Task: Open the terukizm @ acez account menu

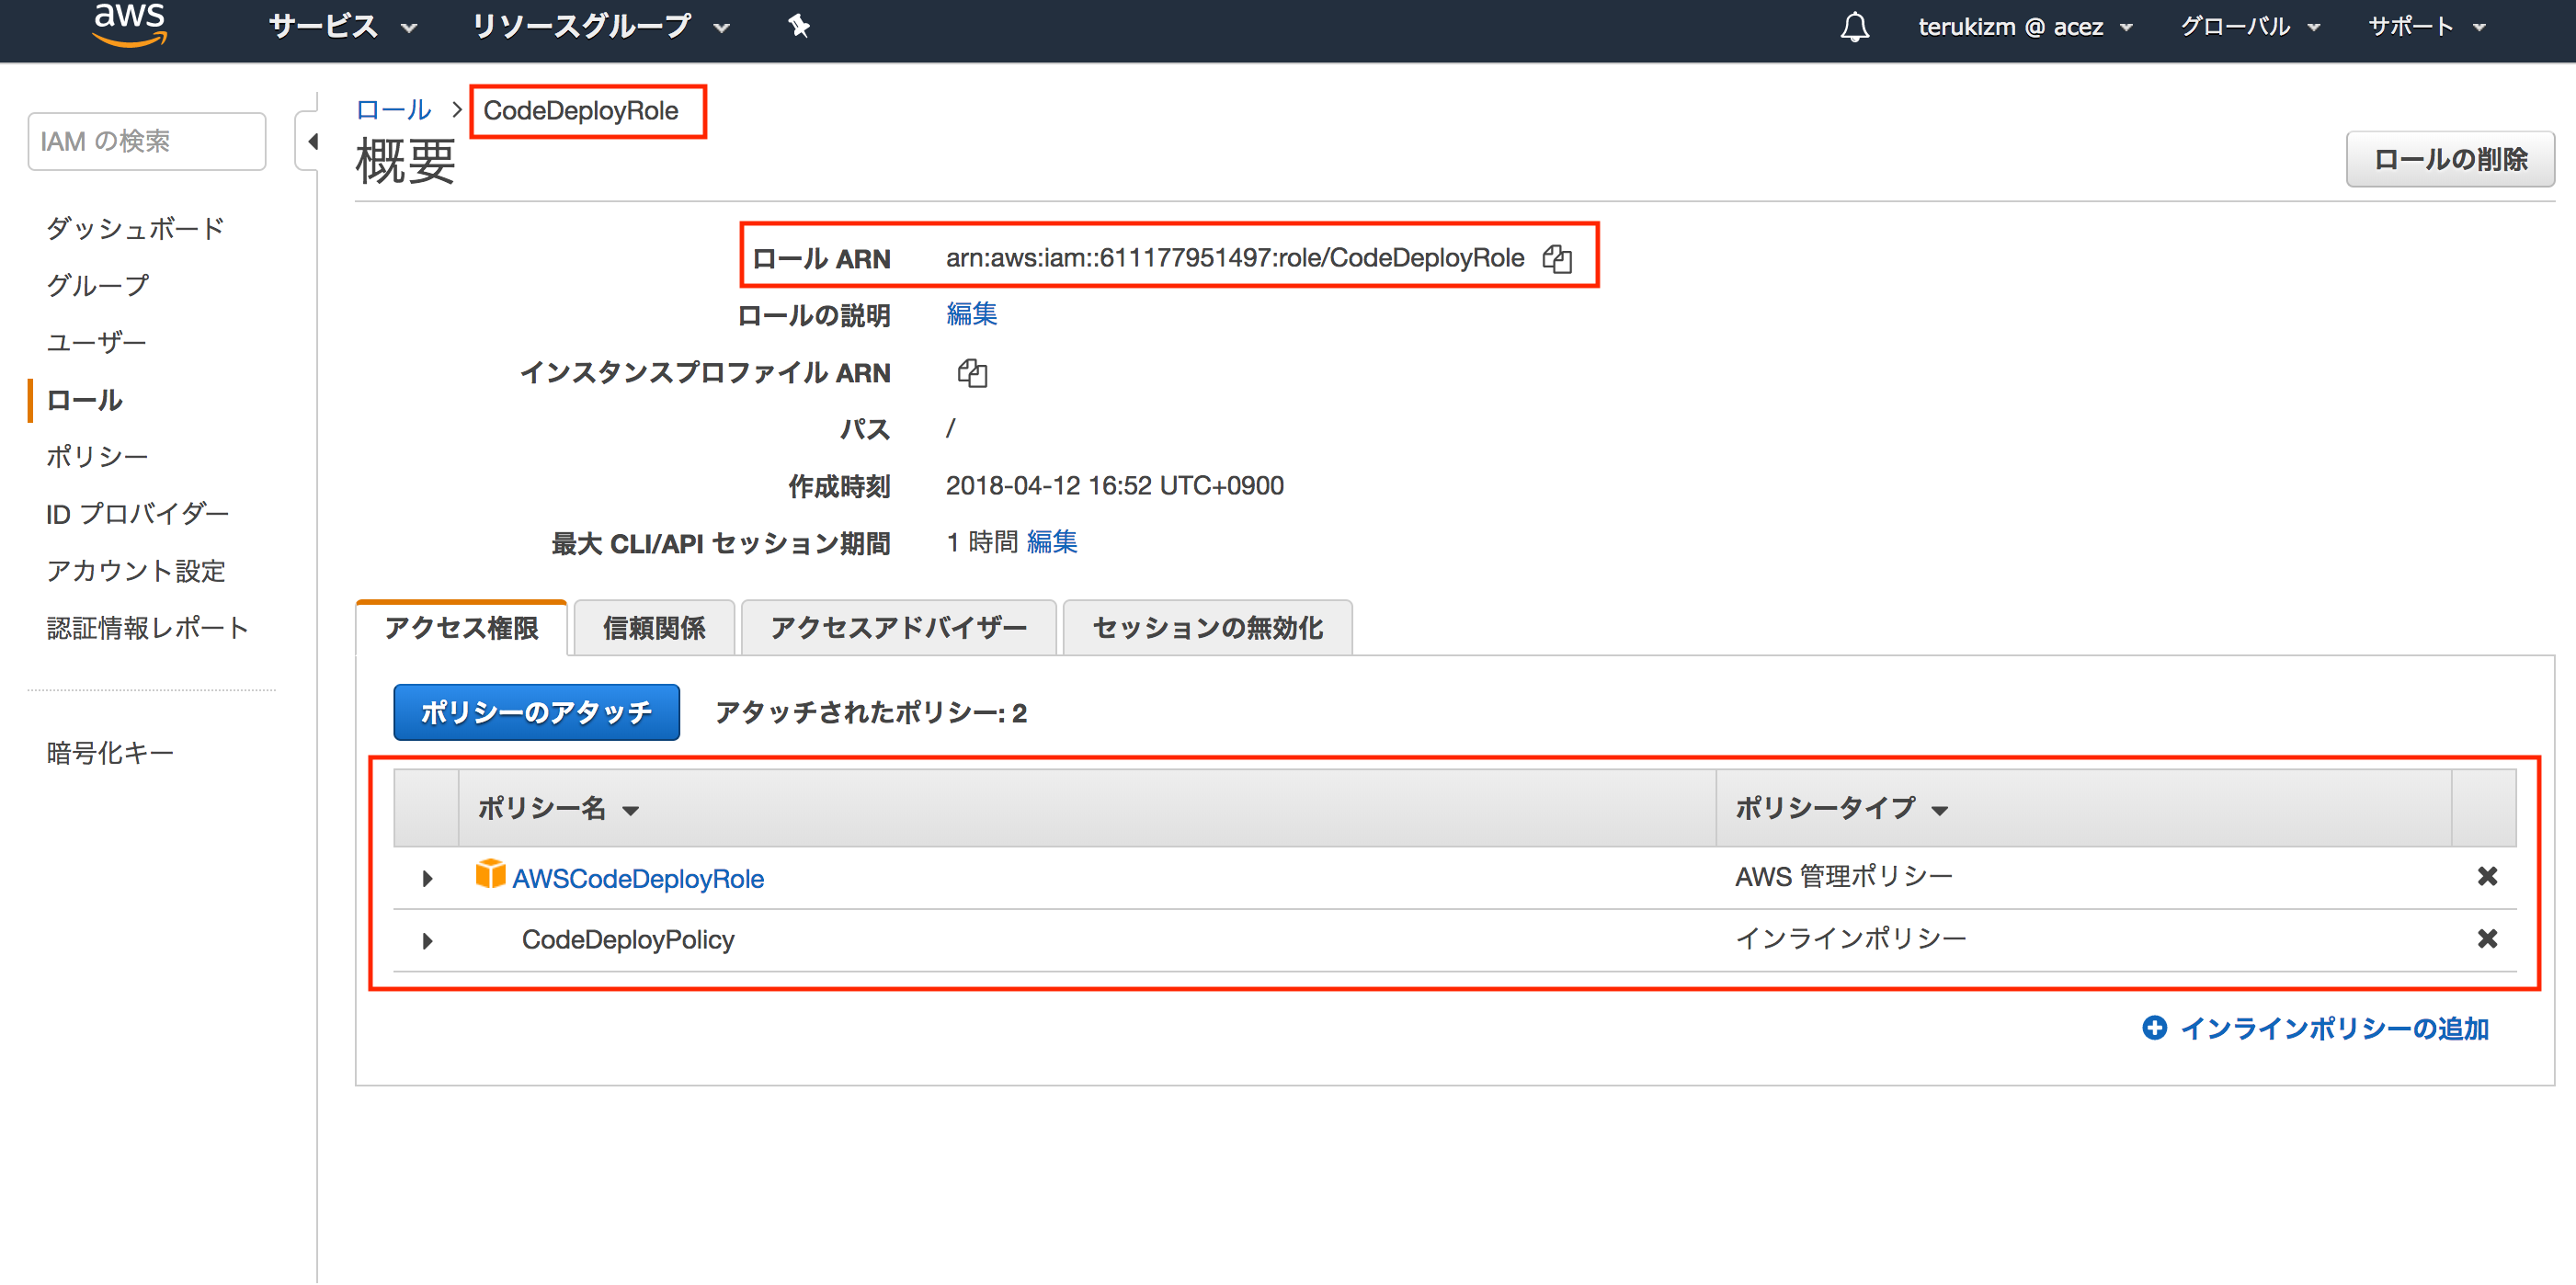Action: [x=2025, y=27]
